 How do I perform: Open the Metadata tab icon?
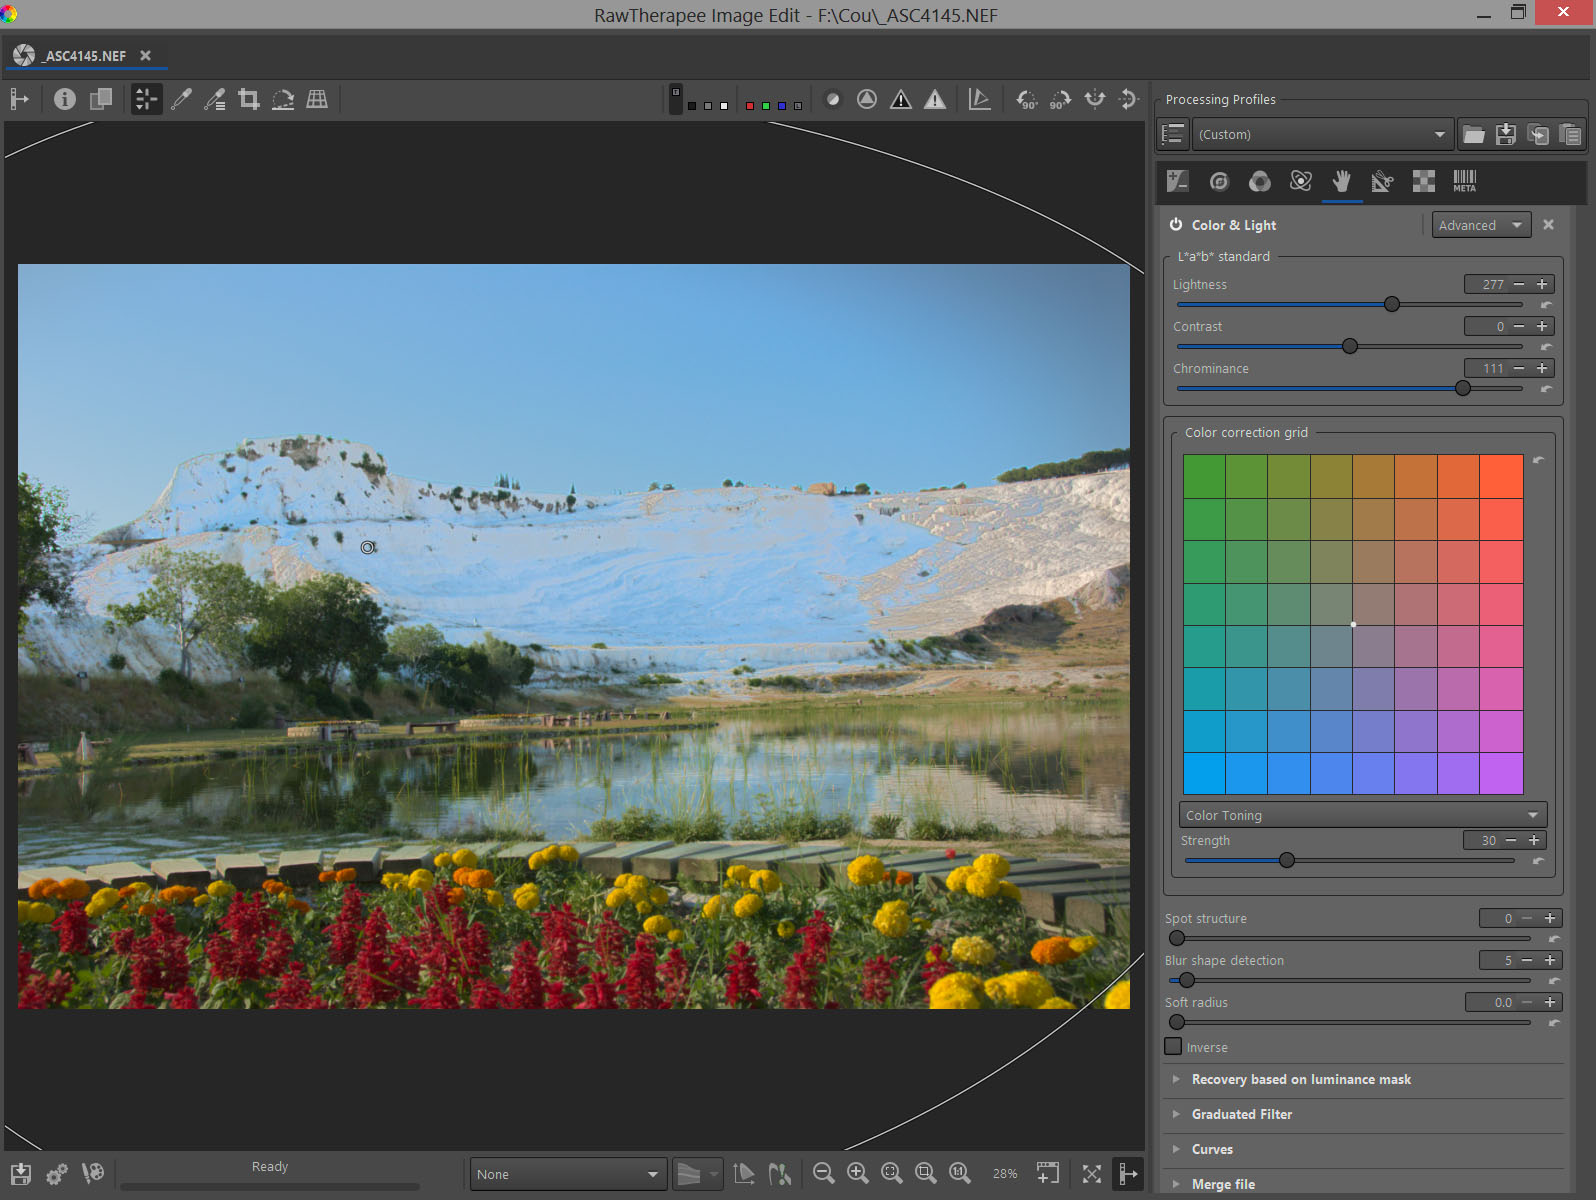pyautogui.click(x=1464, y=181)
